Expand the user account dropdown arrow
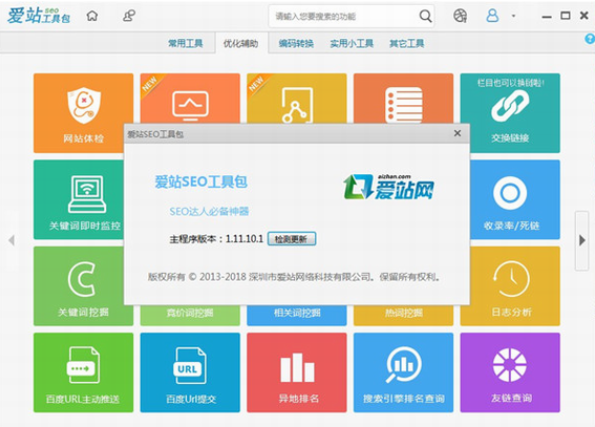The height and width of the screenshot is (427, 595). click(x=513, y=16)
